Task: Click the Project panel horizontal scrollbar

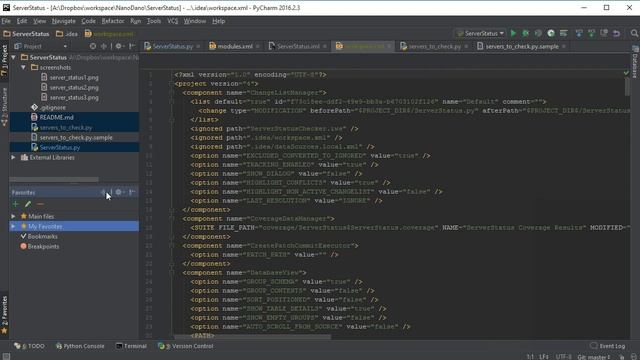Action: (x=54, y=179)
